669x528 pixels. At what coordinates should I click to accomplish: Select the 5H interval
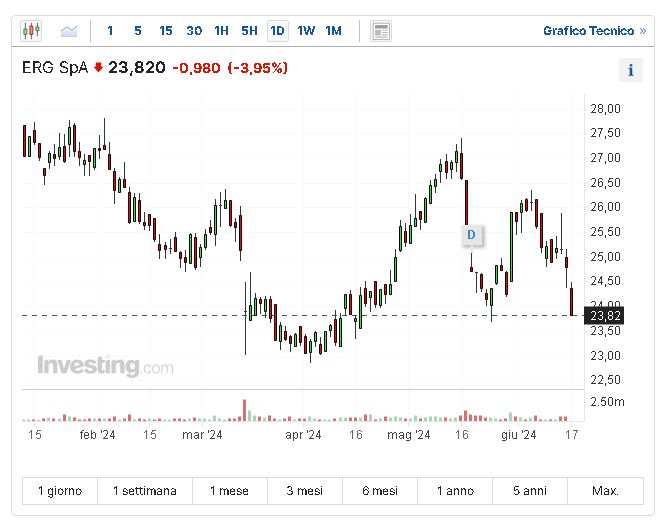[249, 31]
